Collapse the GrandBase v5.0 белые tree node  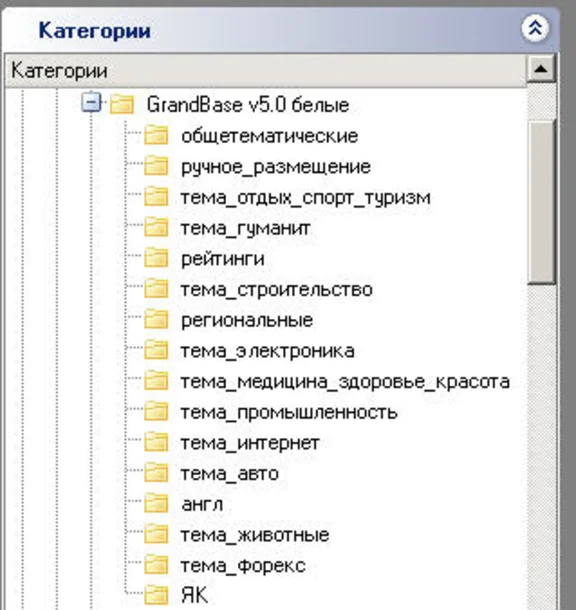click(91, 103)
